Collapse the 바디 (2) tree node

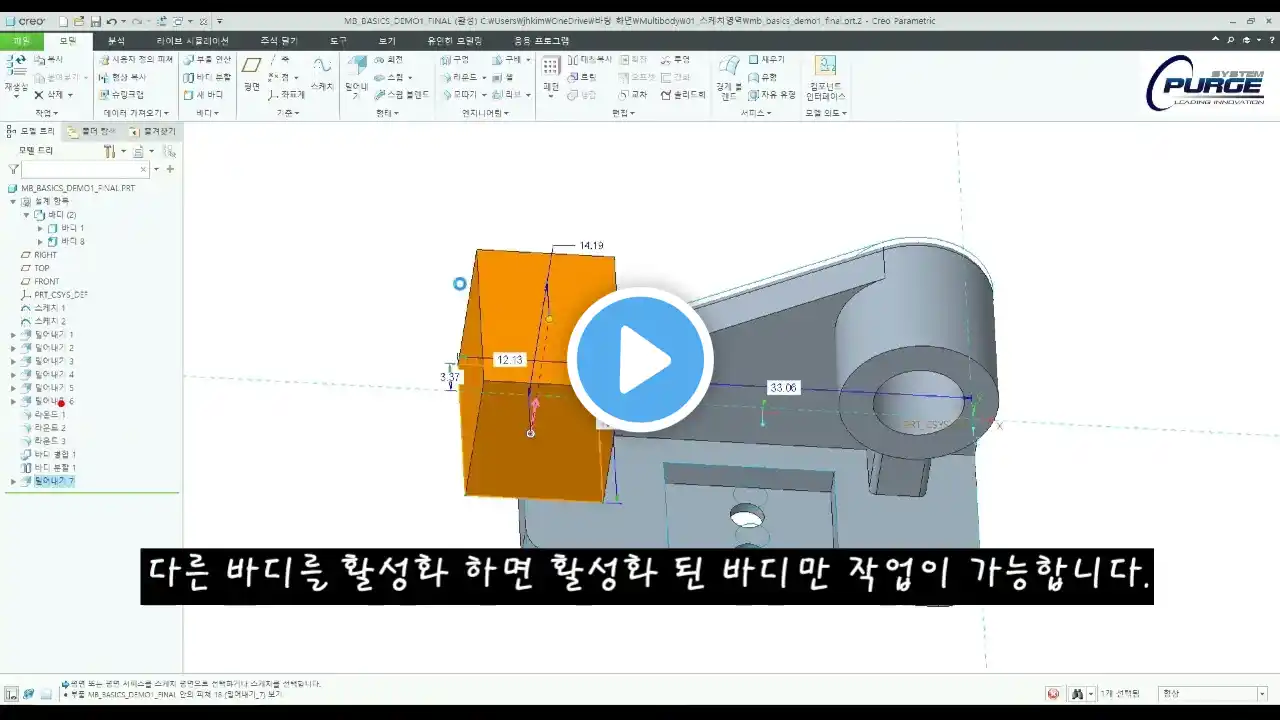[27, 215]
